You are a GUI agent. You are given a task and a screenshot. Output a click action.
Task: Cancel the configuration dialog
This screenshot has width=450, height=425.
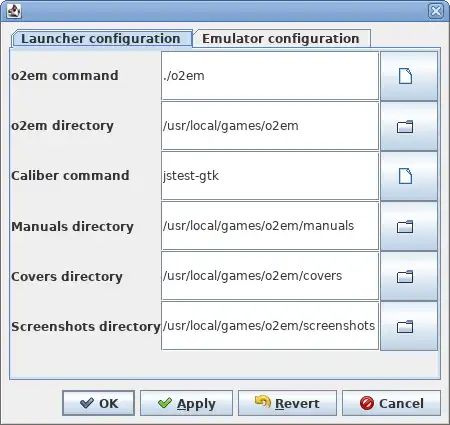(x=391, y=403)
